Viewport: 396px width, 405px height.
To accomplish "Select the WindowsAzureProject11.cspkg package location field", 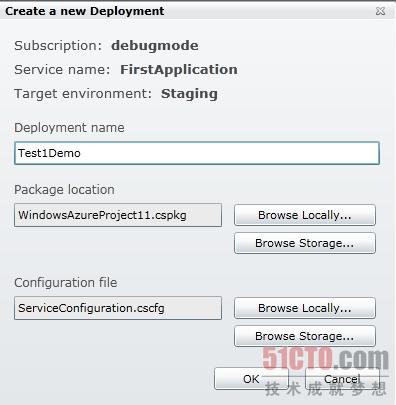I will [x=118, y=215].
